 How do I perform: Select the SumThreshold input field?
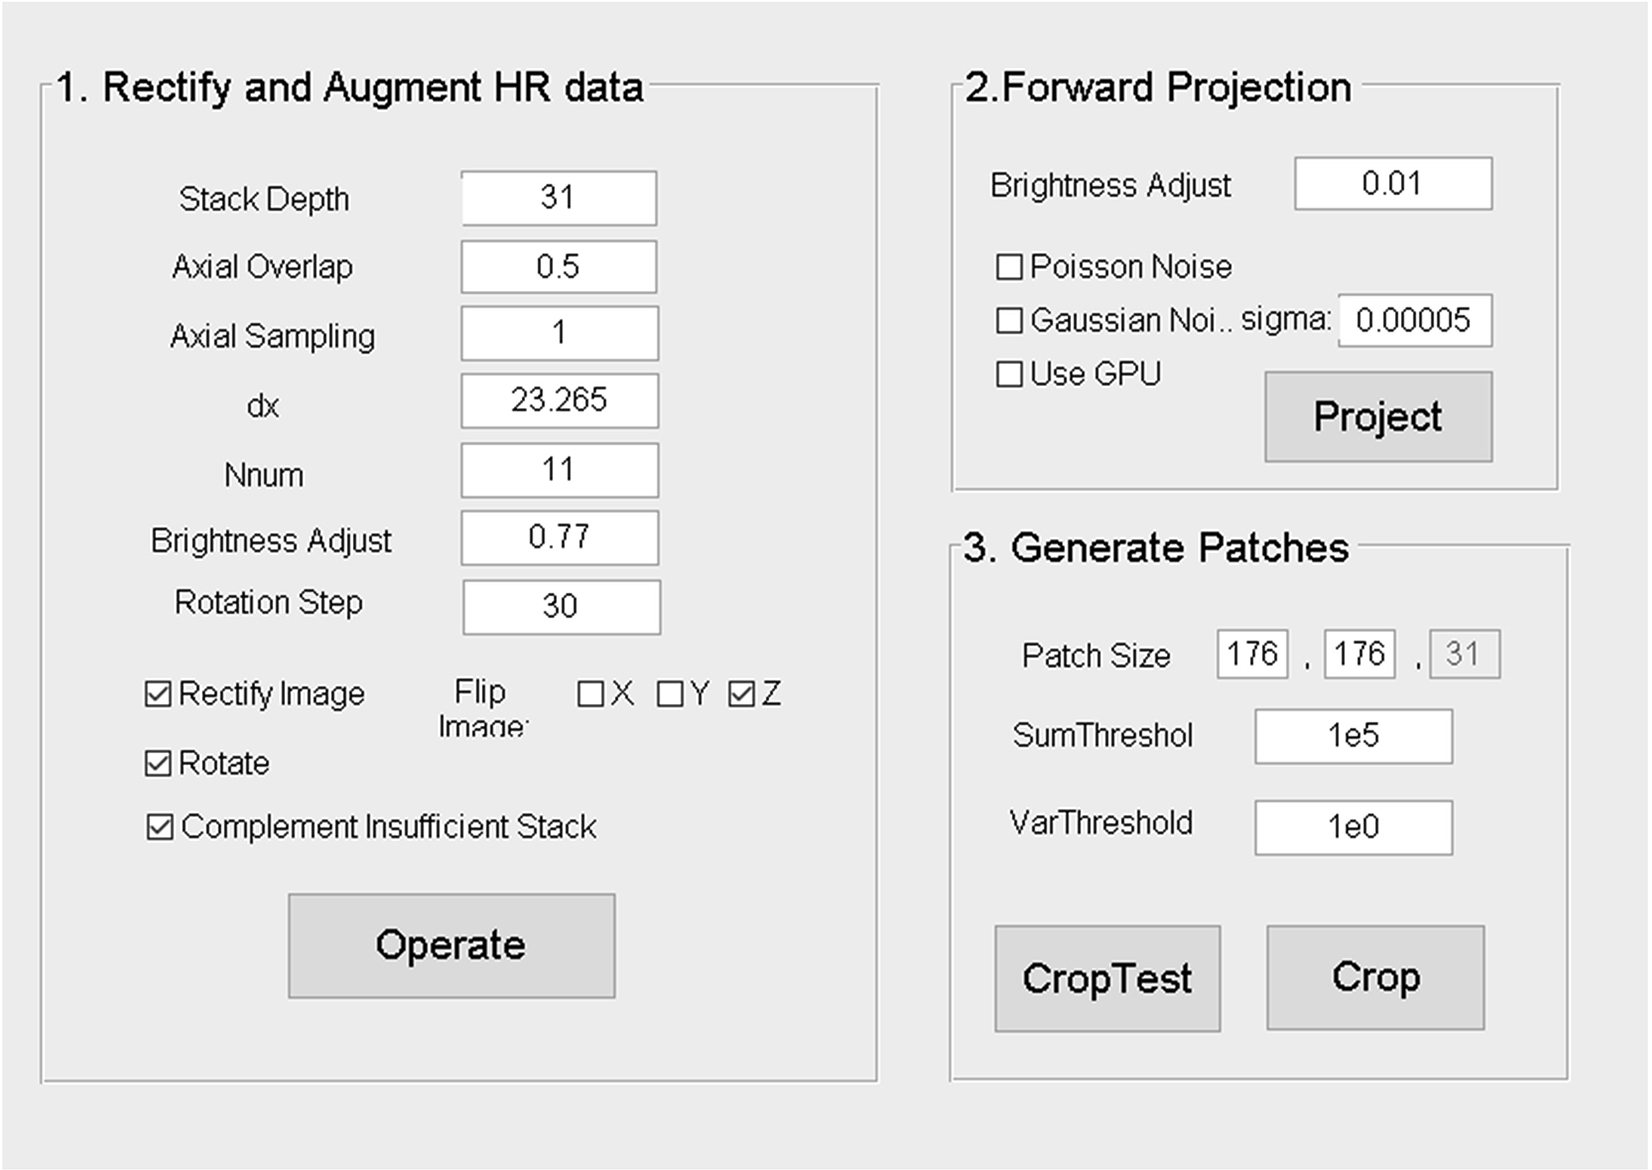(1353, 736)
